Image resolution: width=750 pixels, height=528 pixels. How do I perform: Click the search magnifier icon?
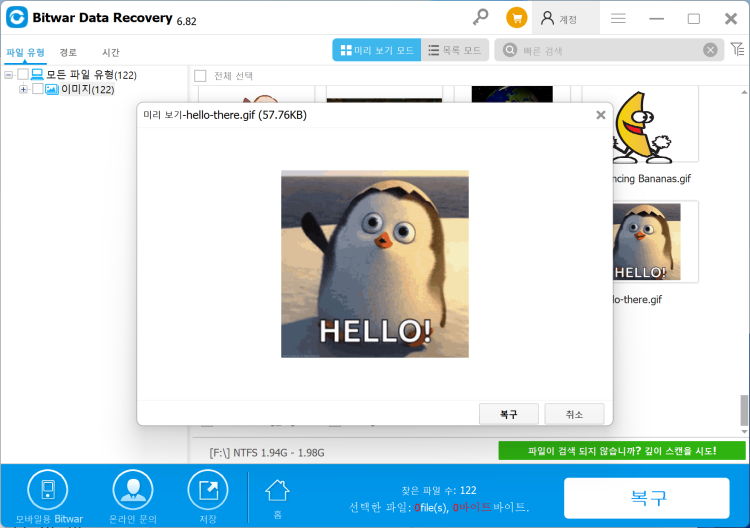pyautogui.click(x=510, y=50)
